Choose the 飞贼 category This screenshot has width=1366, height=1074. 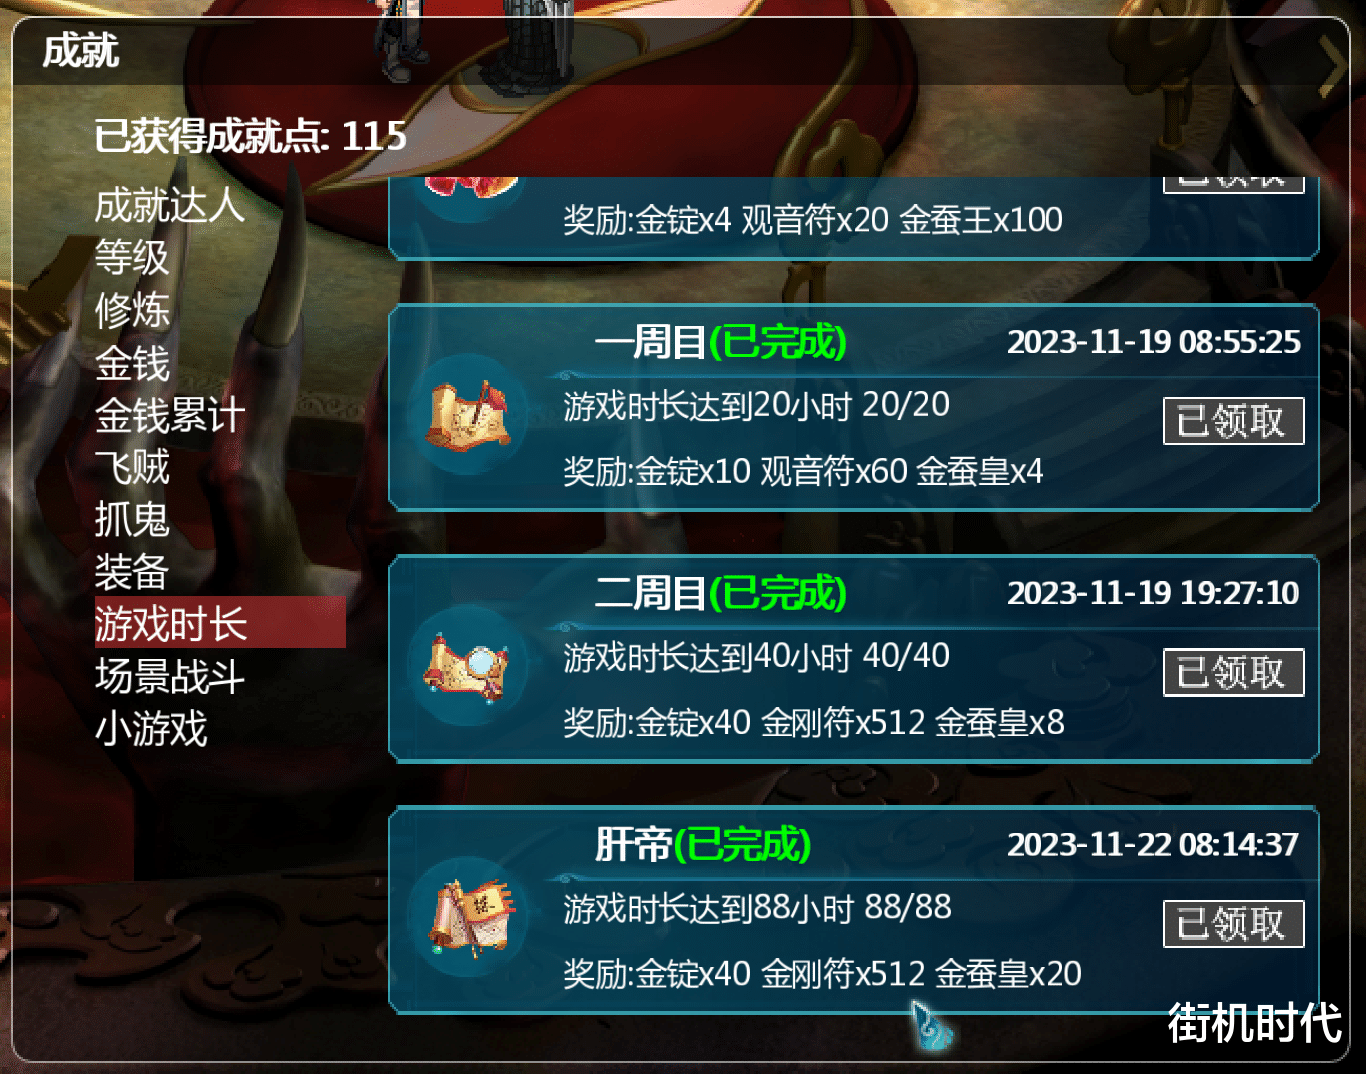(132, 467)
